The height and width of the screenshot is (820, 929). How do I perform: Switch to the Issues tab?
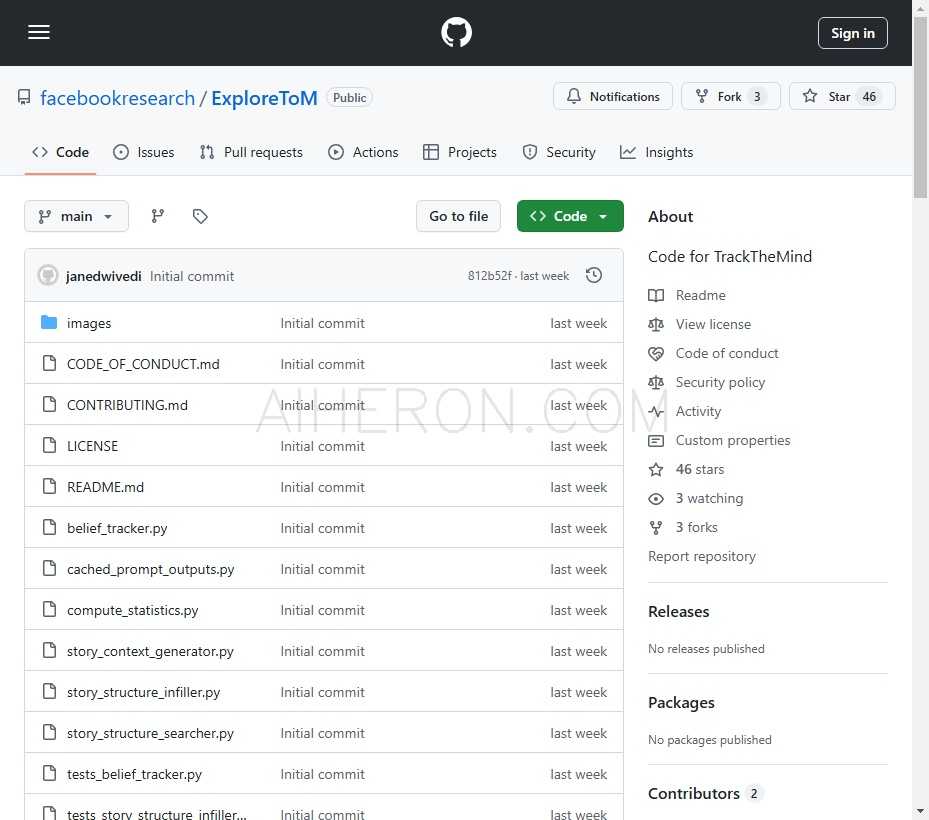[144, 152]
